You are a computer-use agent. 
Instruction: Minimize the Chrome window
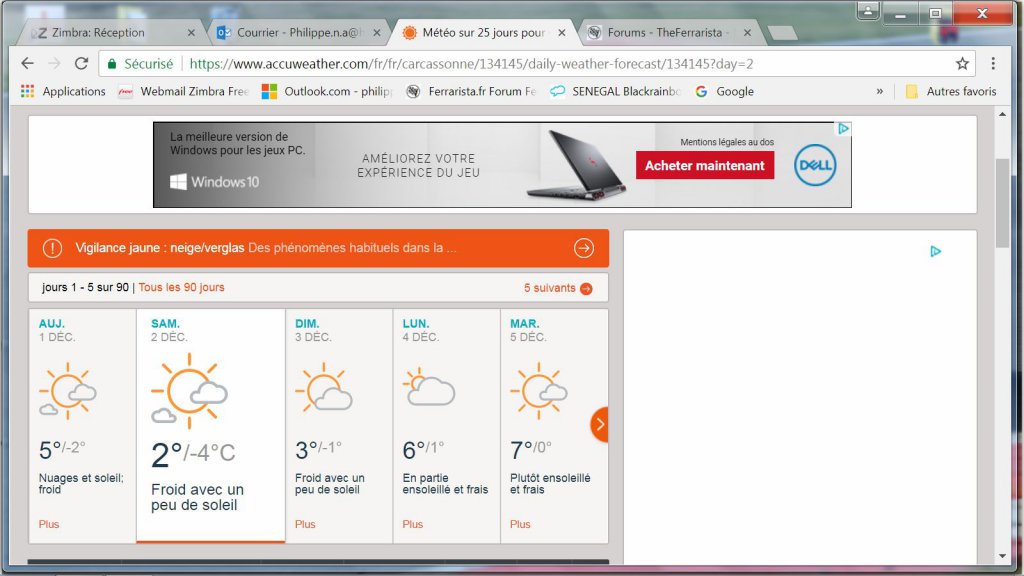901,13
